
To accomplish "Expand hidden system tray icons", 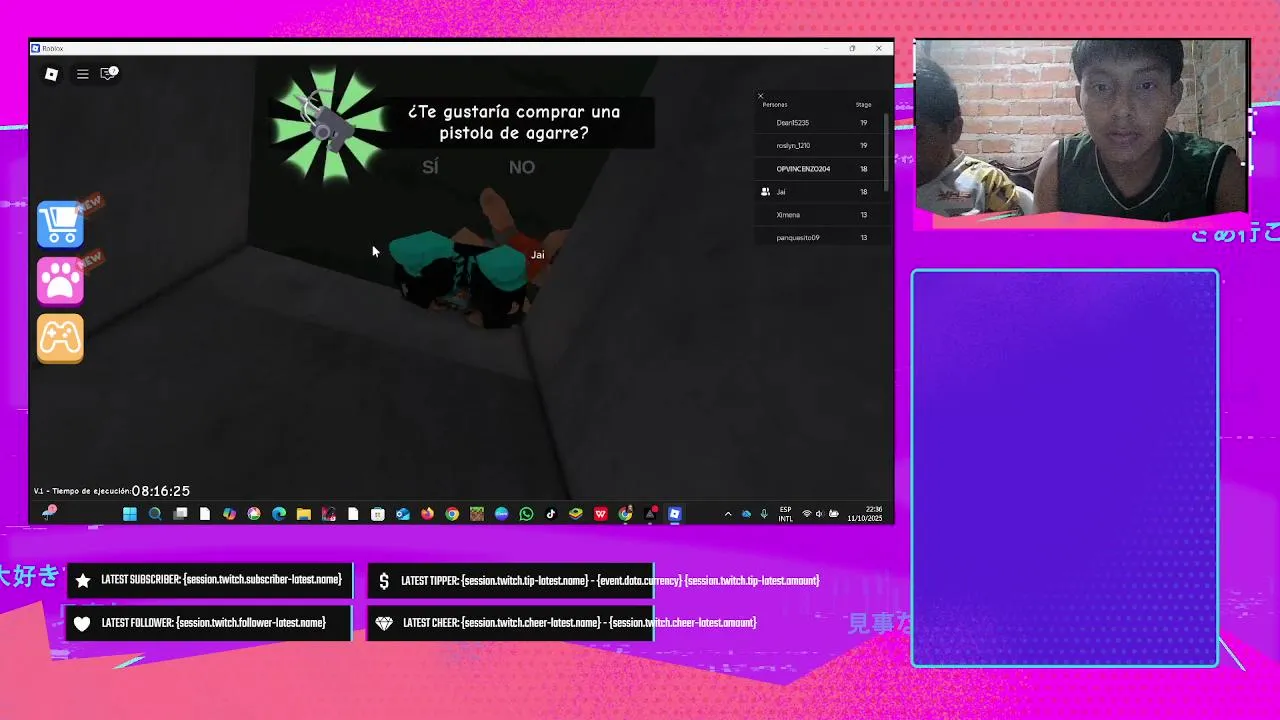I will tap(728, 514).
